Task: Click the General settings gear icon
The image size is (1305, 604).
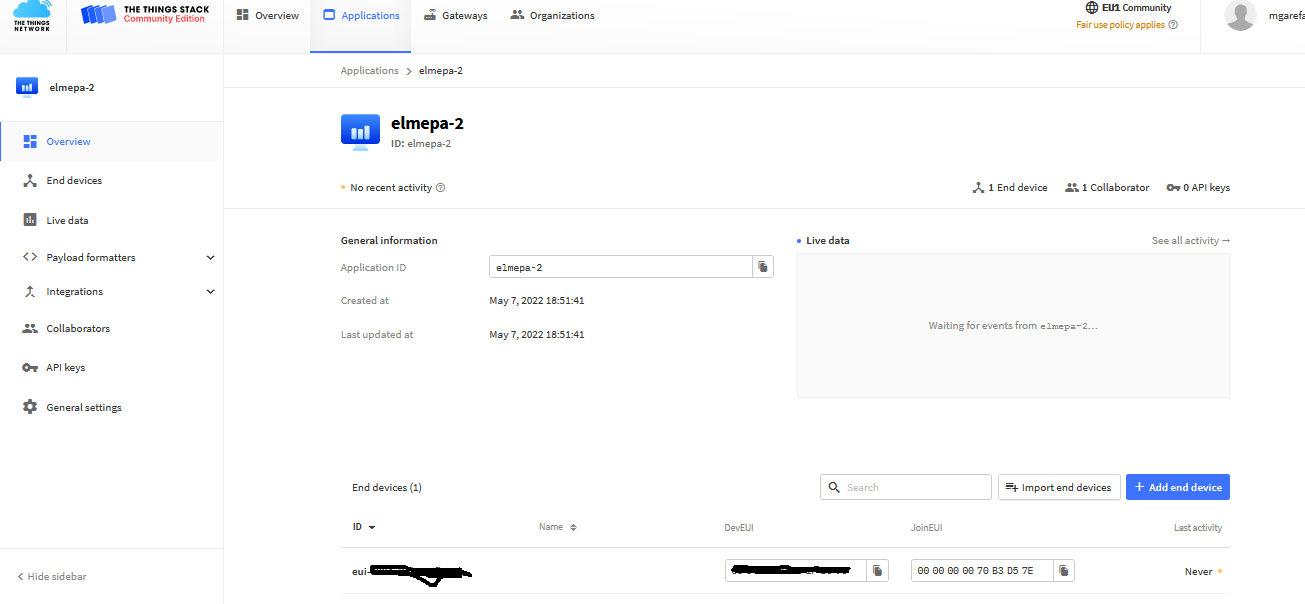Action: pyautogui.click(x=30, y=408)
